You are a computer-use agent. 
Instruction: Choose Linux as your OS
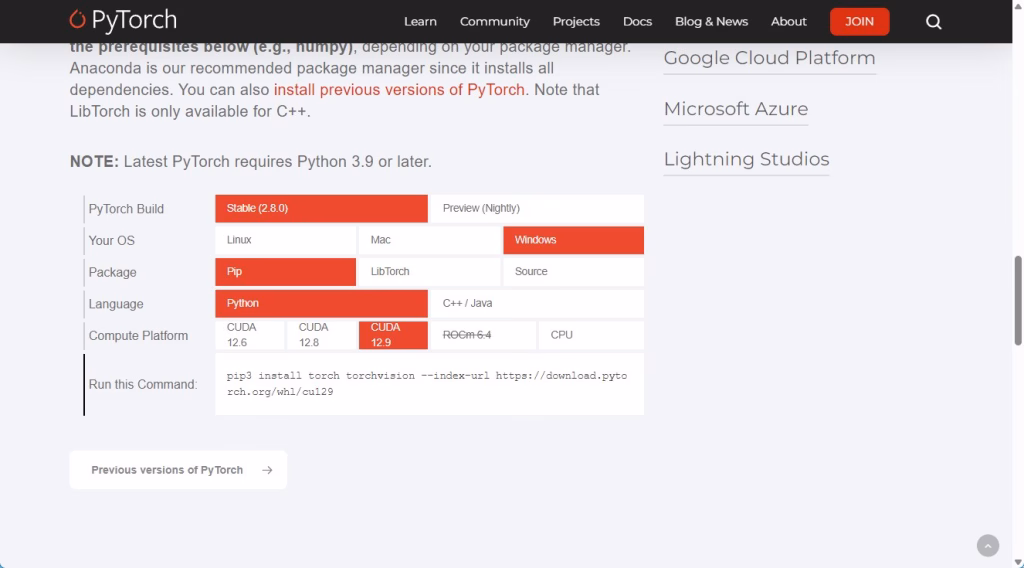(285, 240)
